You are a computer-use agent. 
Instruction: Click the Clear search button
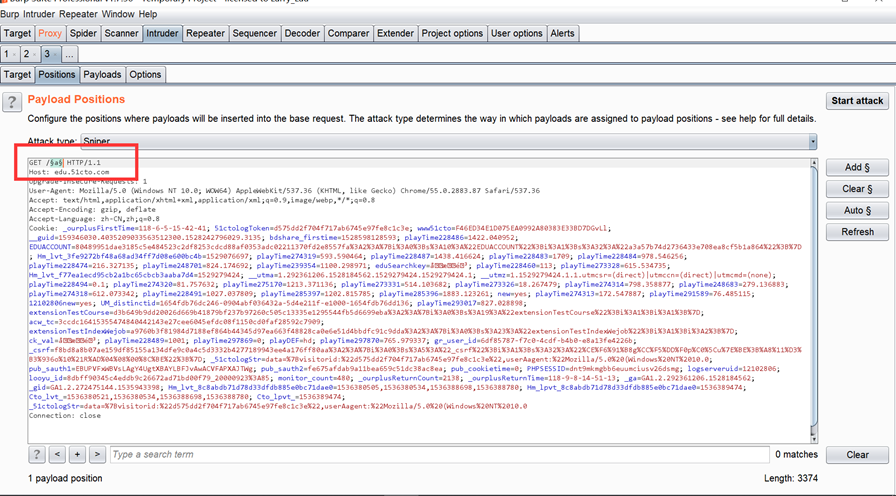pyautogui.click(x=857, y=455)
